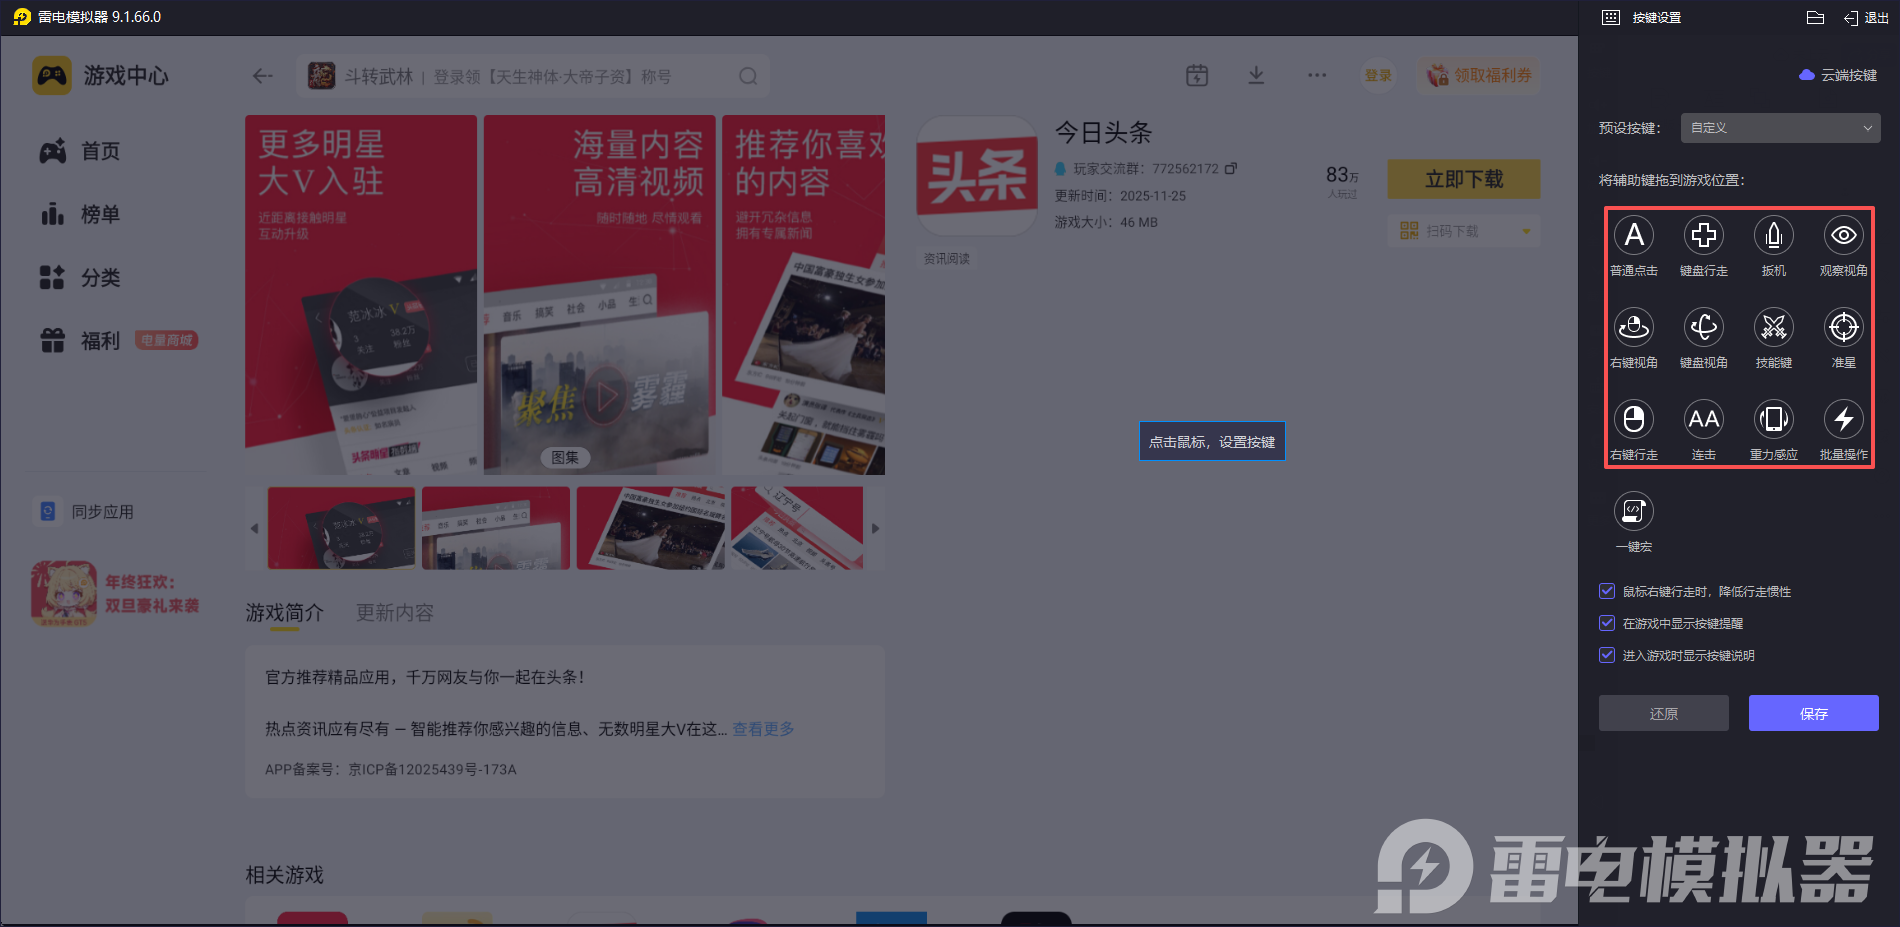Pick the 重力感应 gravity sensor icon
The height and width of the screenshot is (927, 1900).
[x=1774, y=419]
